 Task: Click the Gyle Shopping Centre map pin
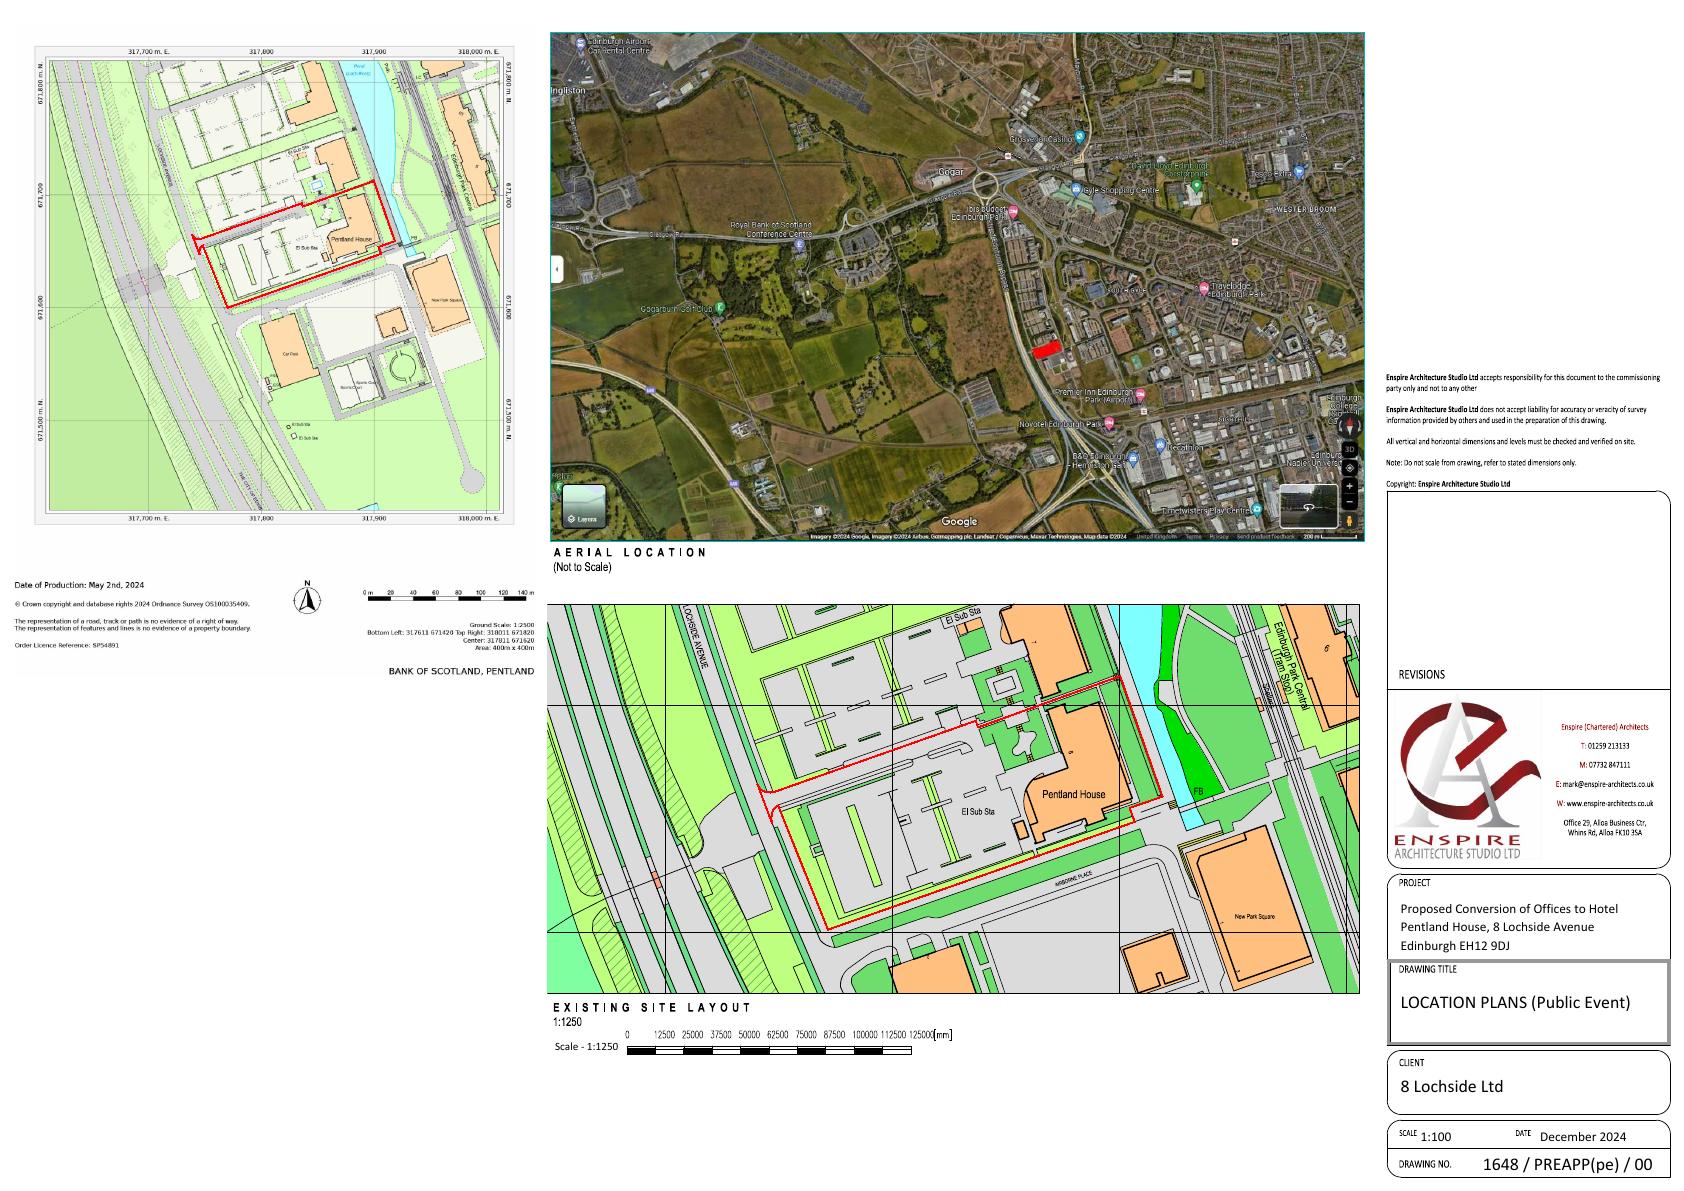point(1078,189)
